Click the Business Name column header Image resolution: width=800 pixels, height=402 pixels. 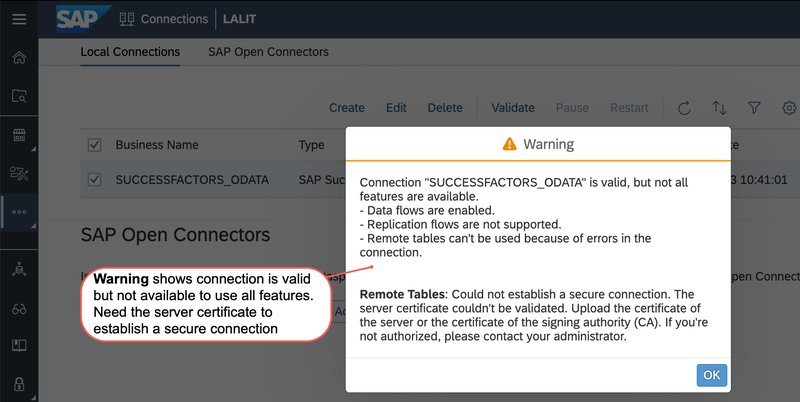(157, 145)
